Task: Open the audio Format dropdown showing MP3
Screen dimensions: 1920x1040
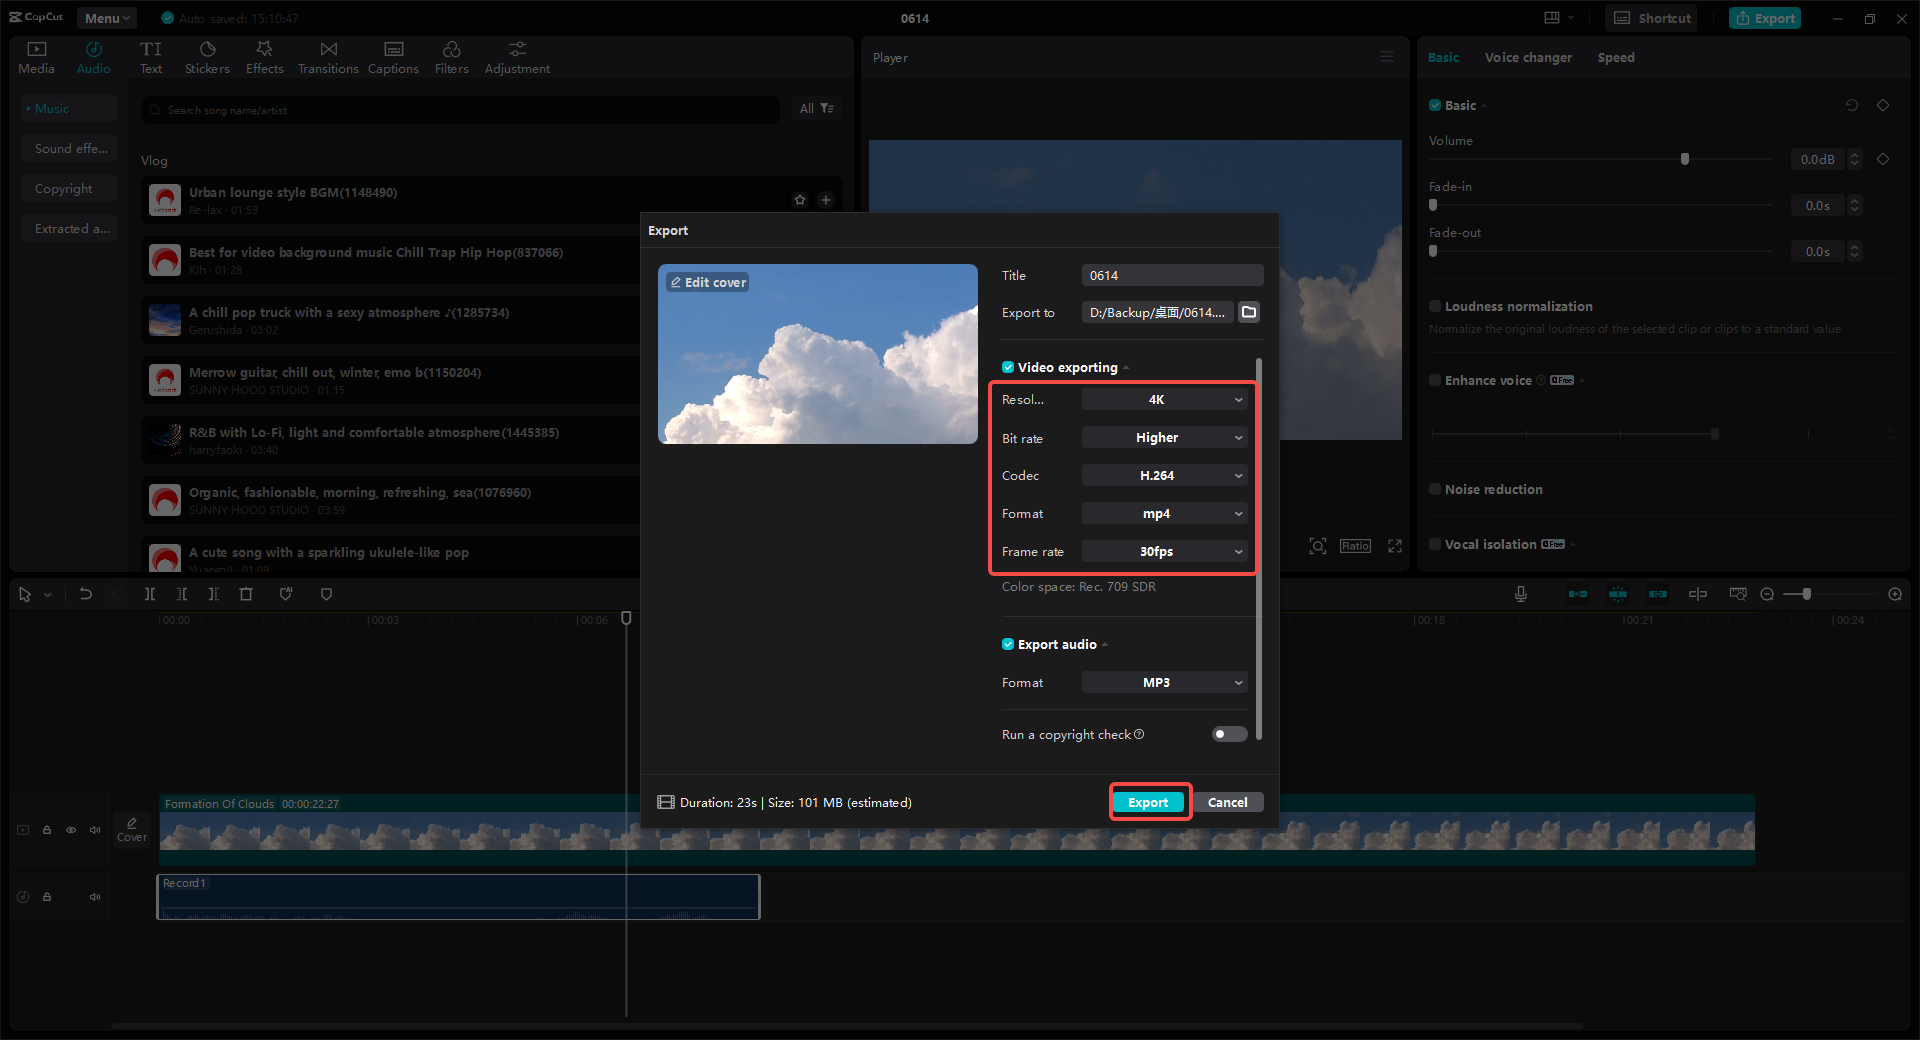Action: (x=1163, y=682)
